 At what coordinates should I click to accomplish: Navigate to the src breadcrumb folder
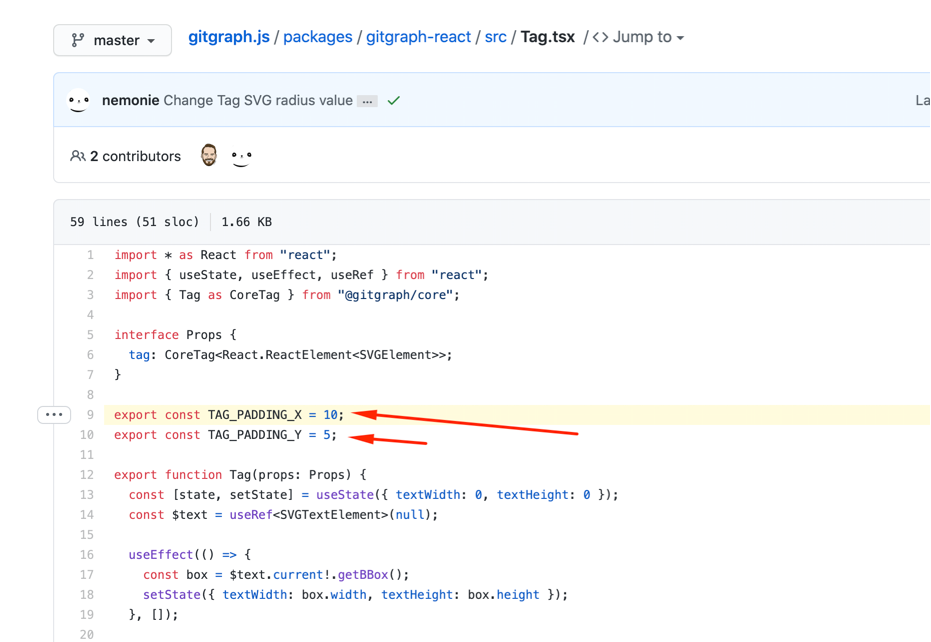496,36
